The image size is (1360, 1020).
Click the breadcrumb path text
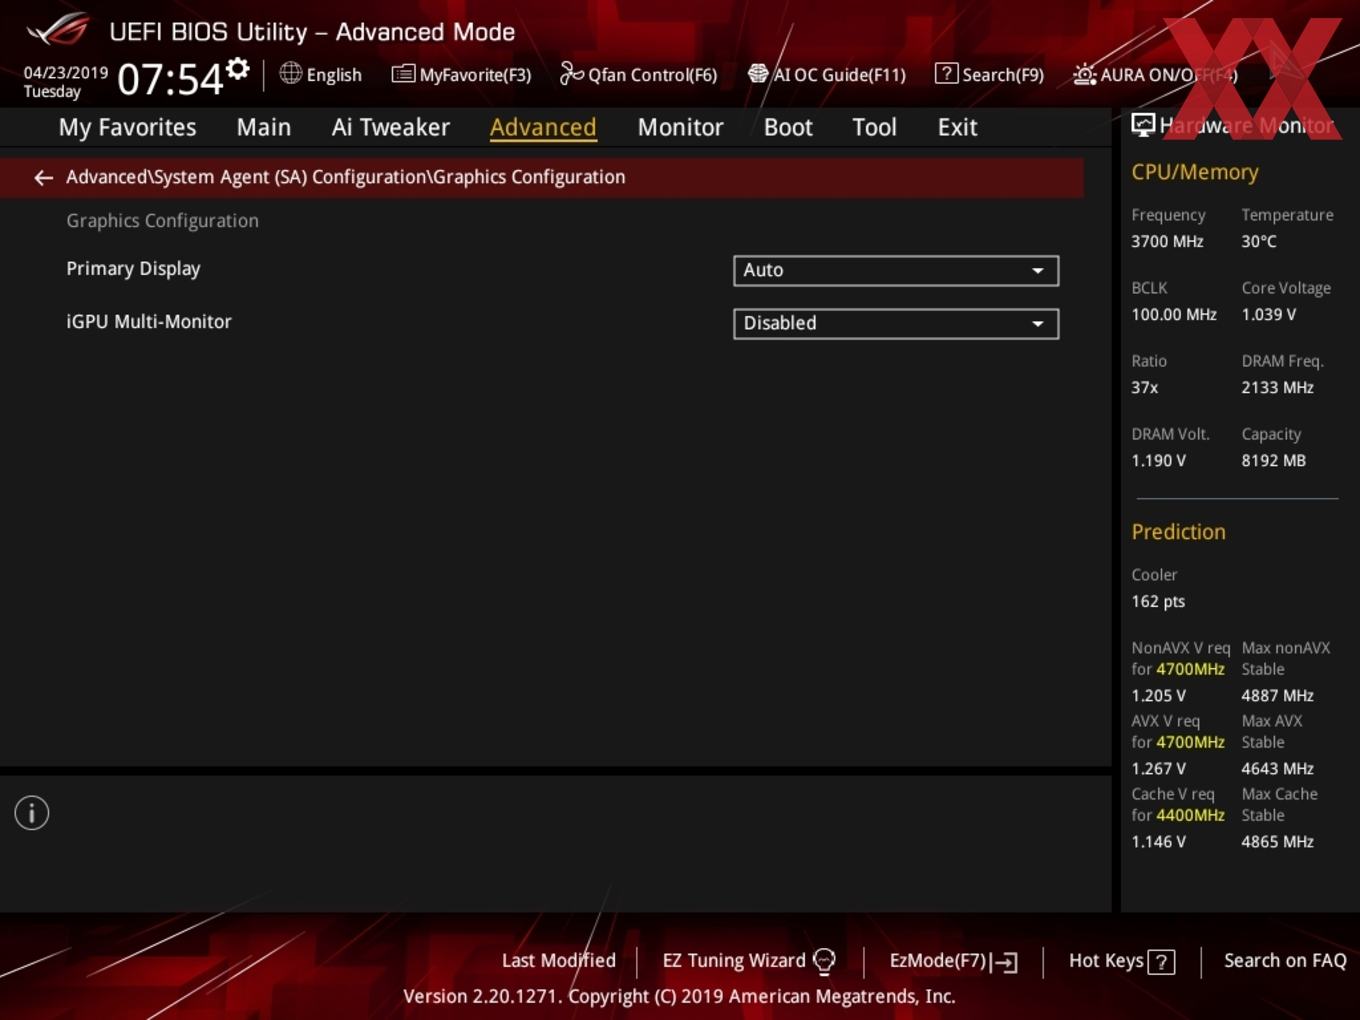click(x=346, y=177)
